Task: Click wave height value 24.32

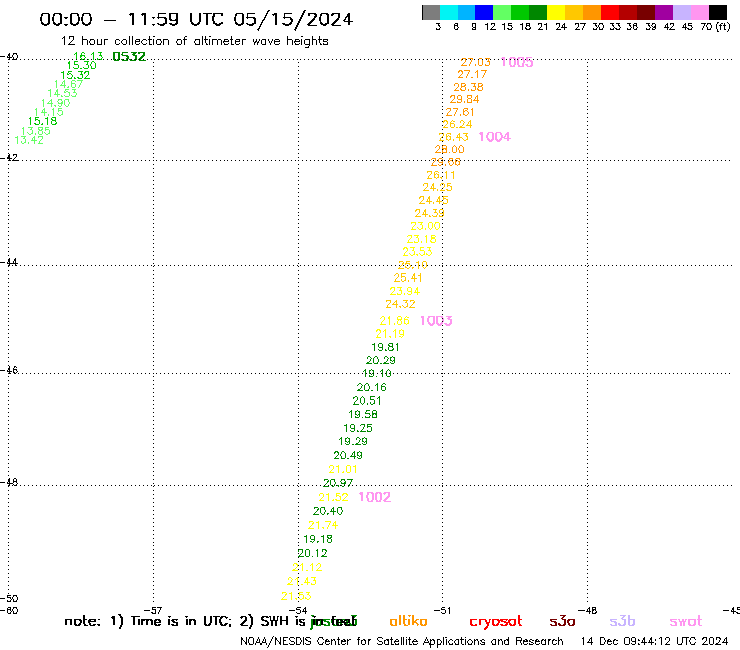Action: point(400,304)
